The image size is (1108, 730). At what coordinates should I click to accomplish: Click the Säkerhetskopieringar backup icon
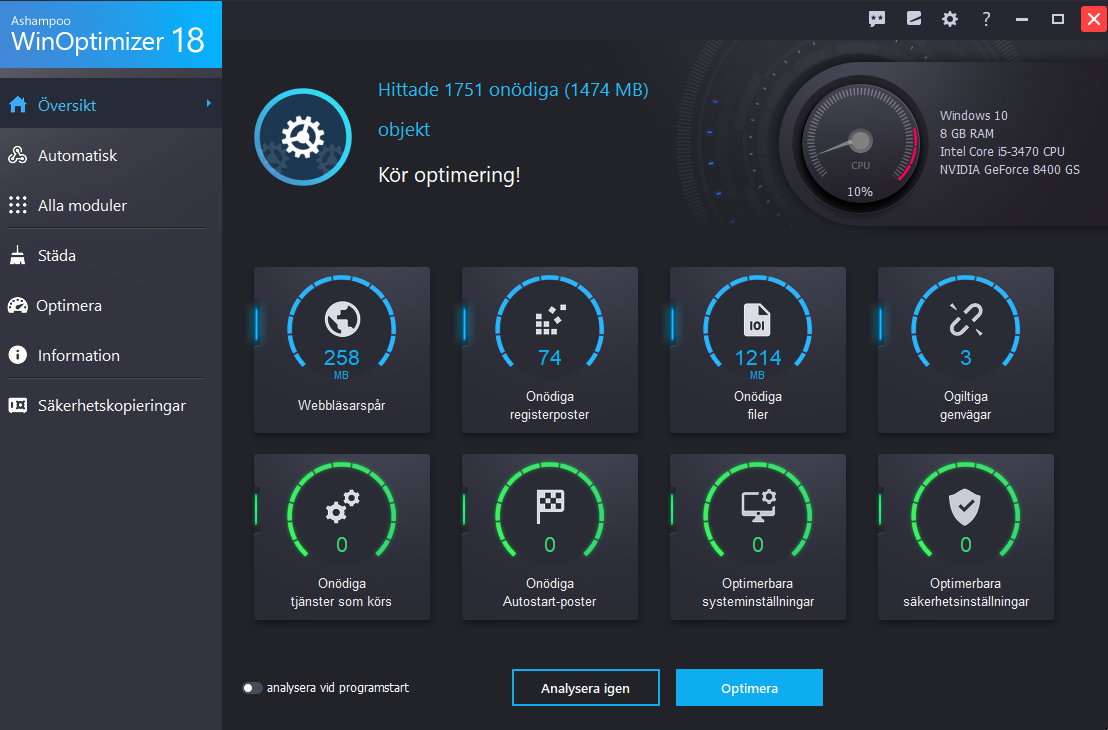(x=18, y=405)
